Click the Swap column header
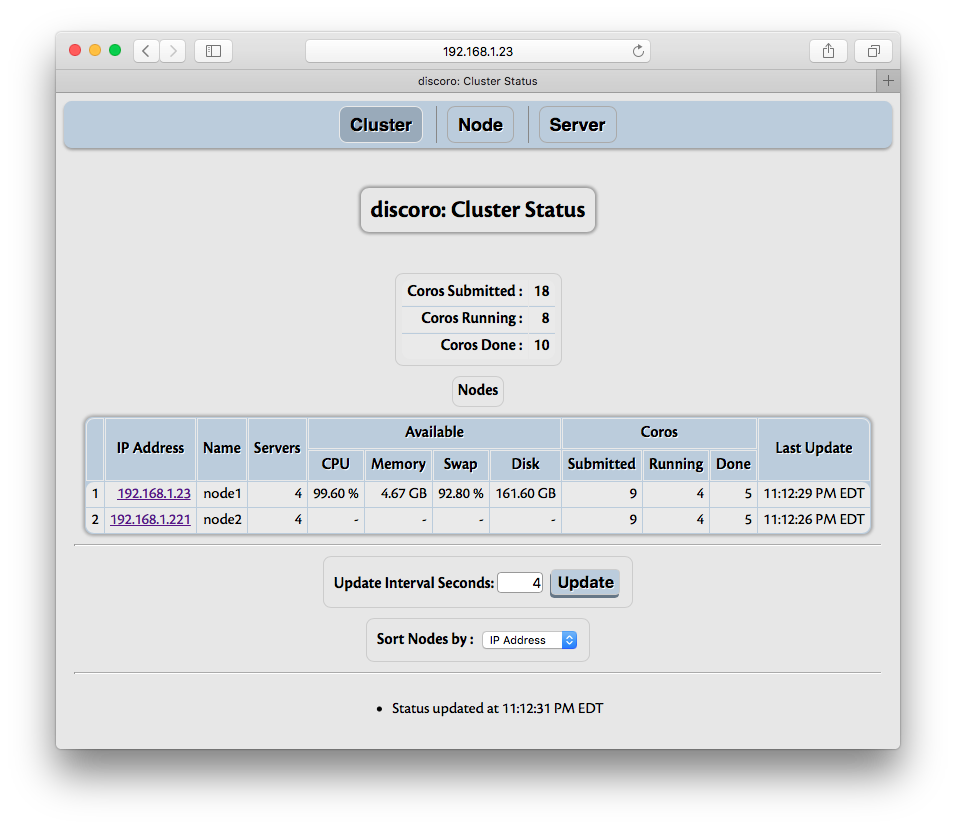 461,464
